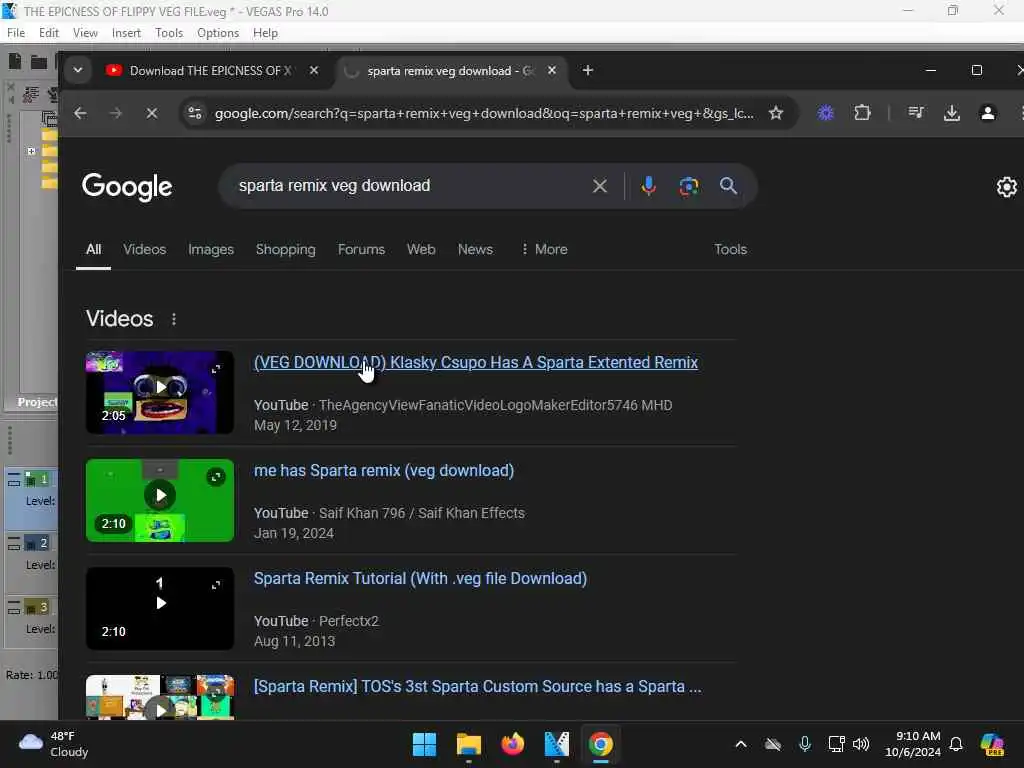Select the News results tab
Screen dimensions: 1024x768
475,249
